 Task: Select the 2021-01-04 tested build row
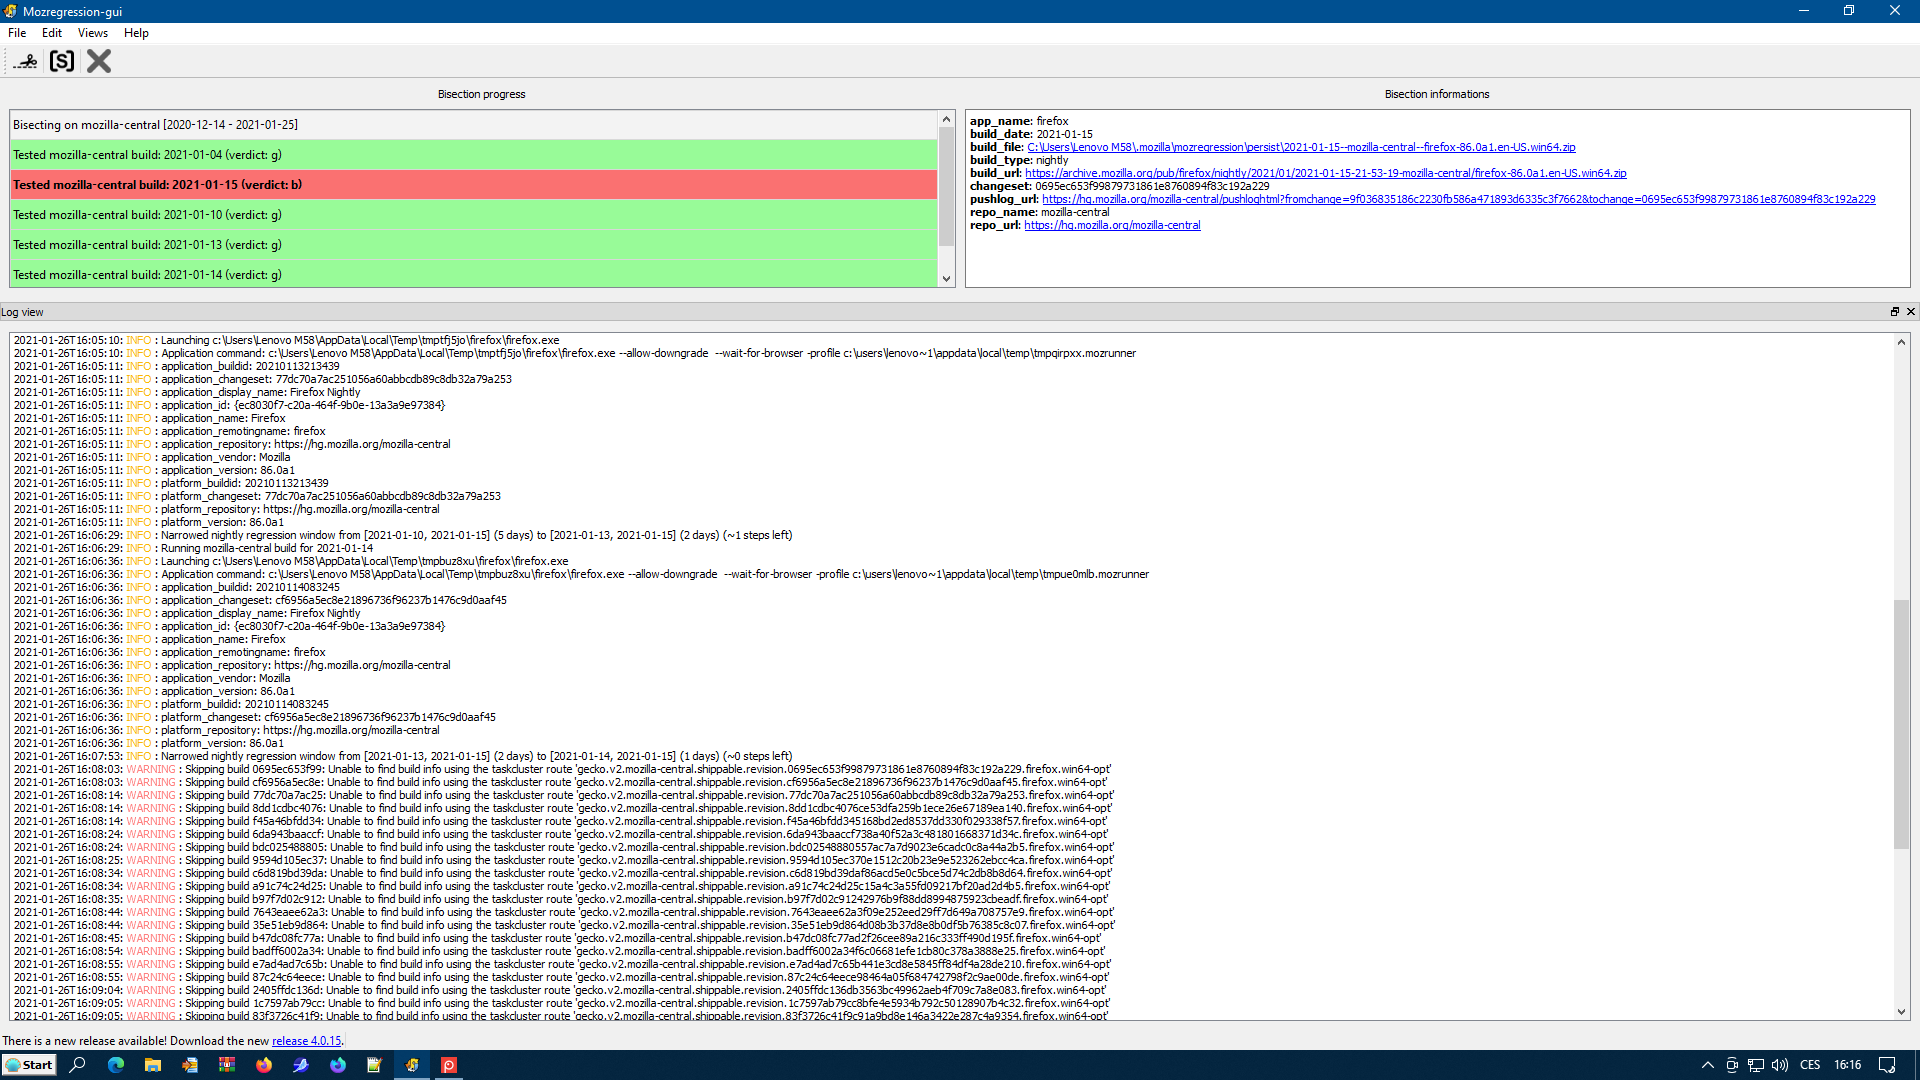tap(474, 155)
